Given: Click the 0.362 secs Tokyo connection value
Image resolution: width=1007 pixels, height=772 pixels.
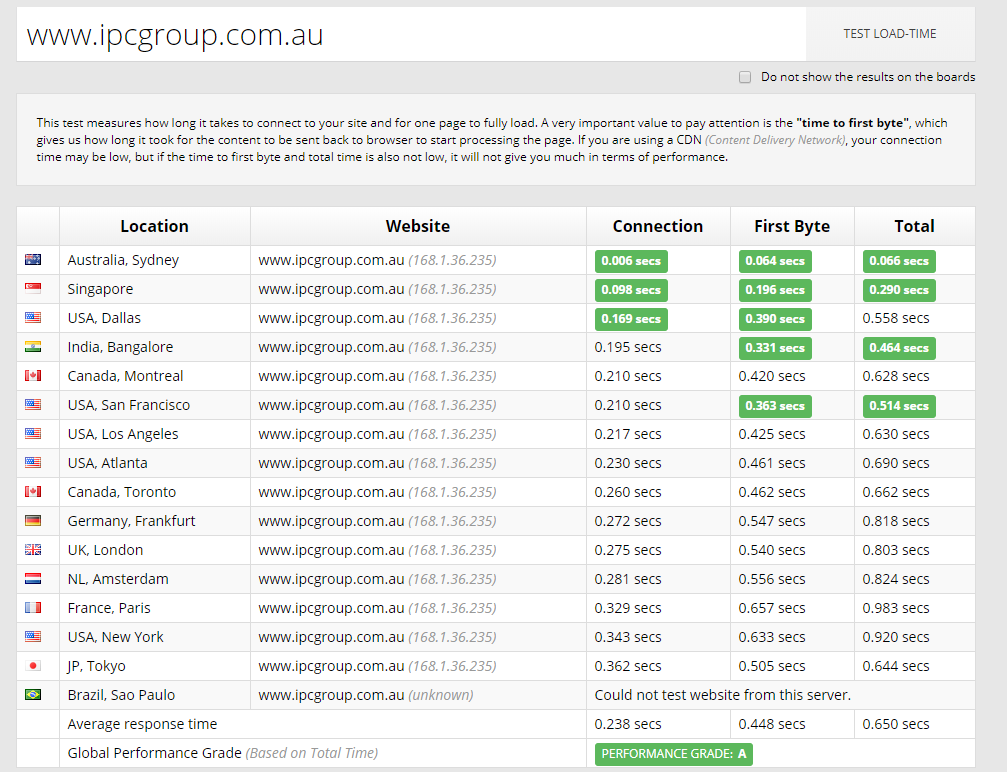Looking at the screenshot, I should (x=628, y=666).
